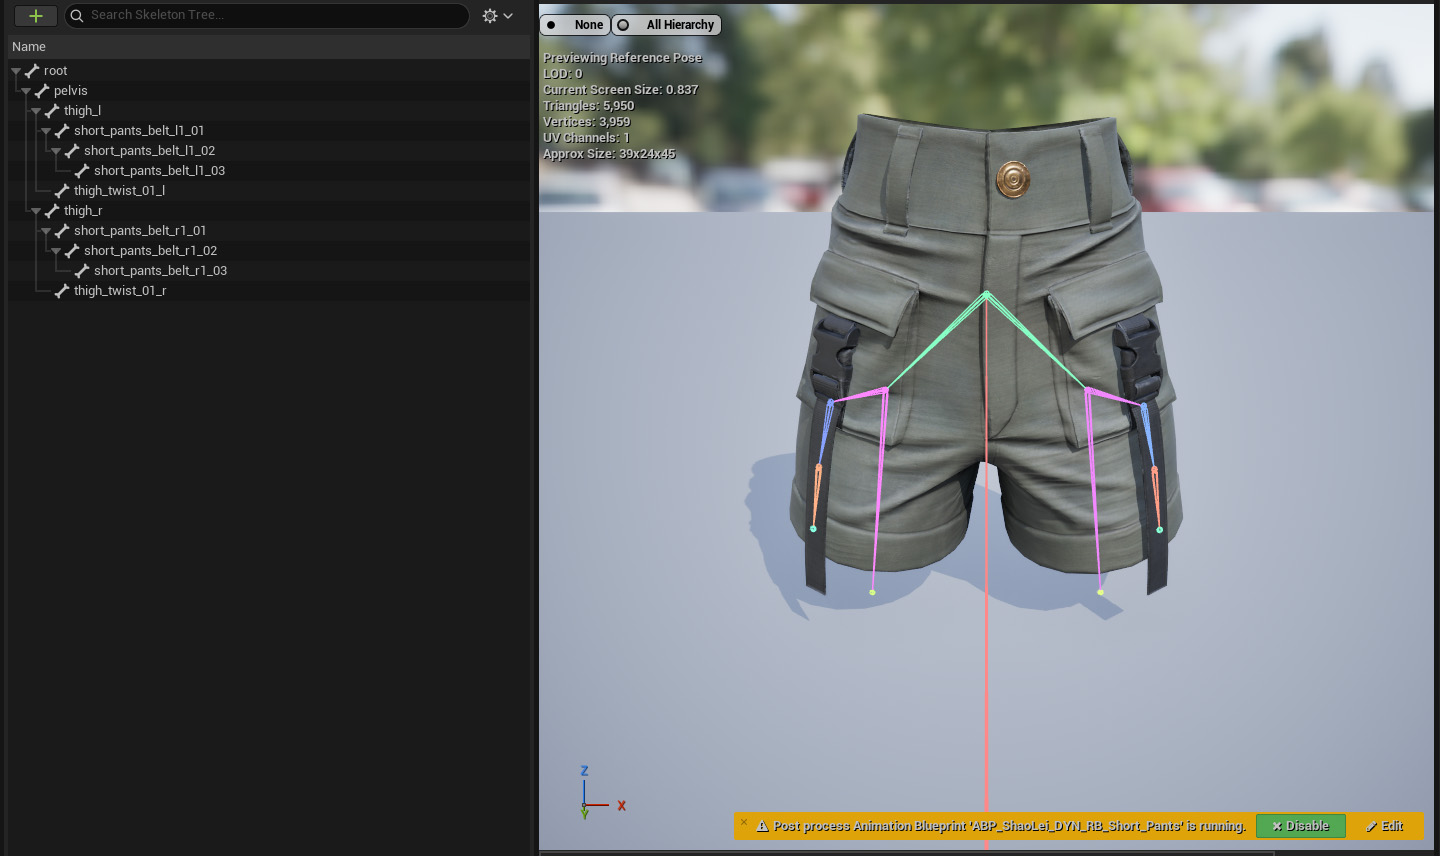
Task: Click the bone icon beside thigh_twist_01_l
Action: [62, 191]
